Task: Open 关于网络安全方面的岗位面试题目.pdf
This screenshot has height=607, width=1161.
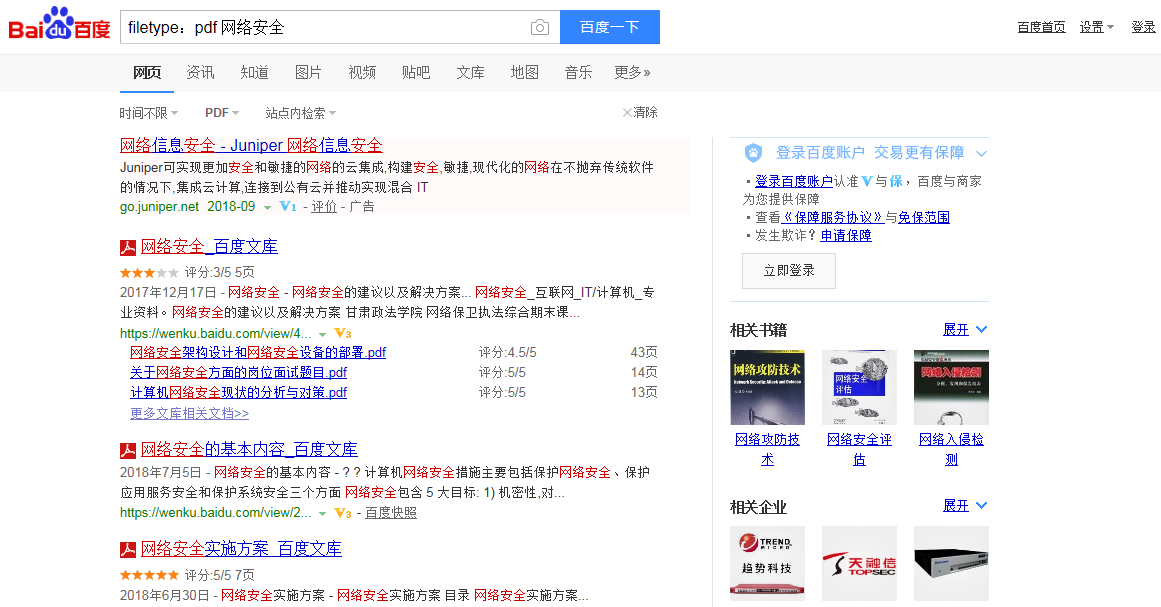Action: [x=238, y=372]
